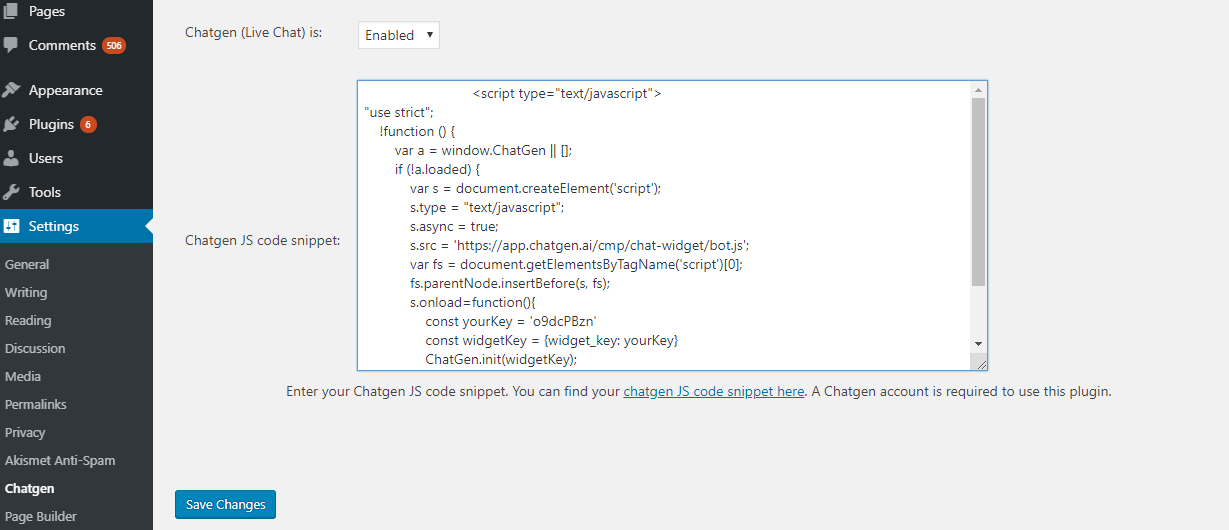Click the Settings sliders icon

tap(11, 226)
